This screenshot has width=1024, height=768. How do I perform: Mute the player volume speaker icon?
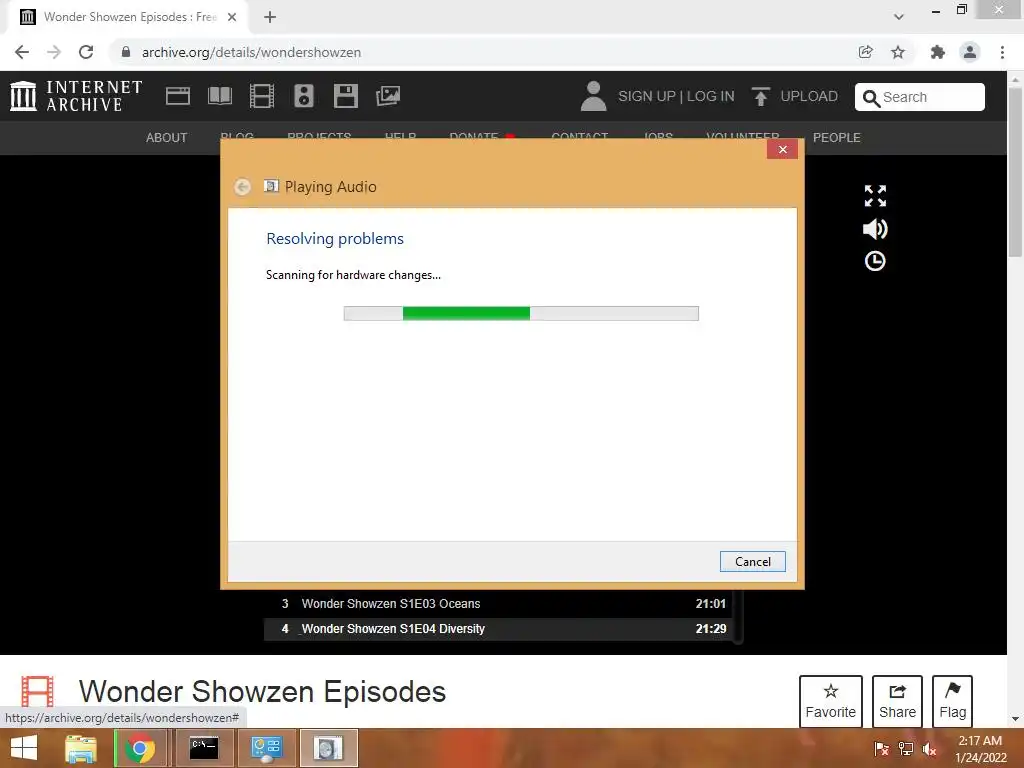875,229
